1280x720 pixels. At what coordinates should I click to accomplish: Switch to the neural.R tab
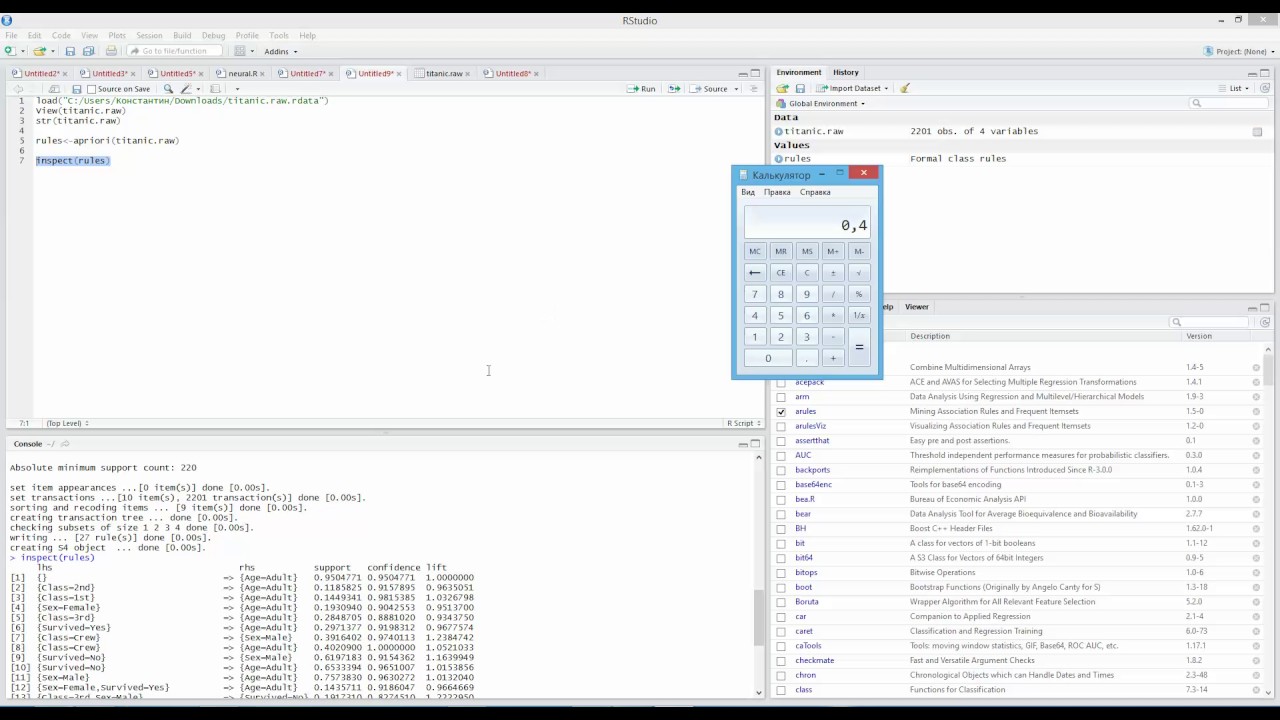[x=243, y=73]
